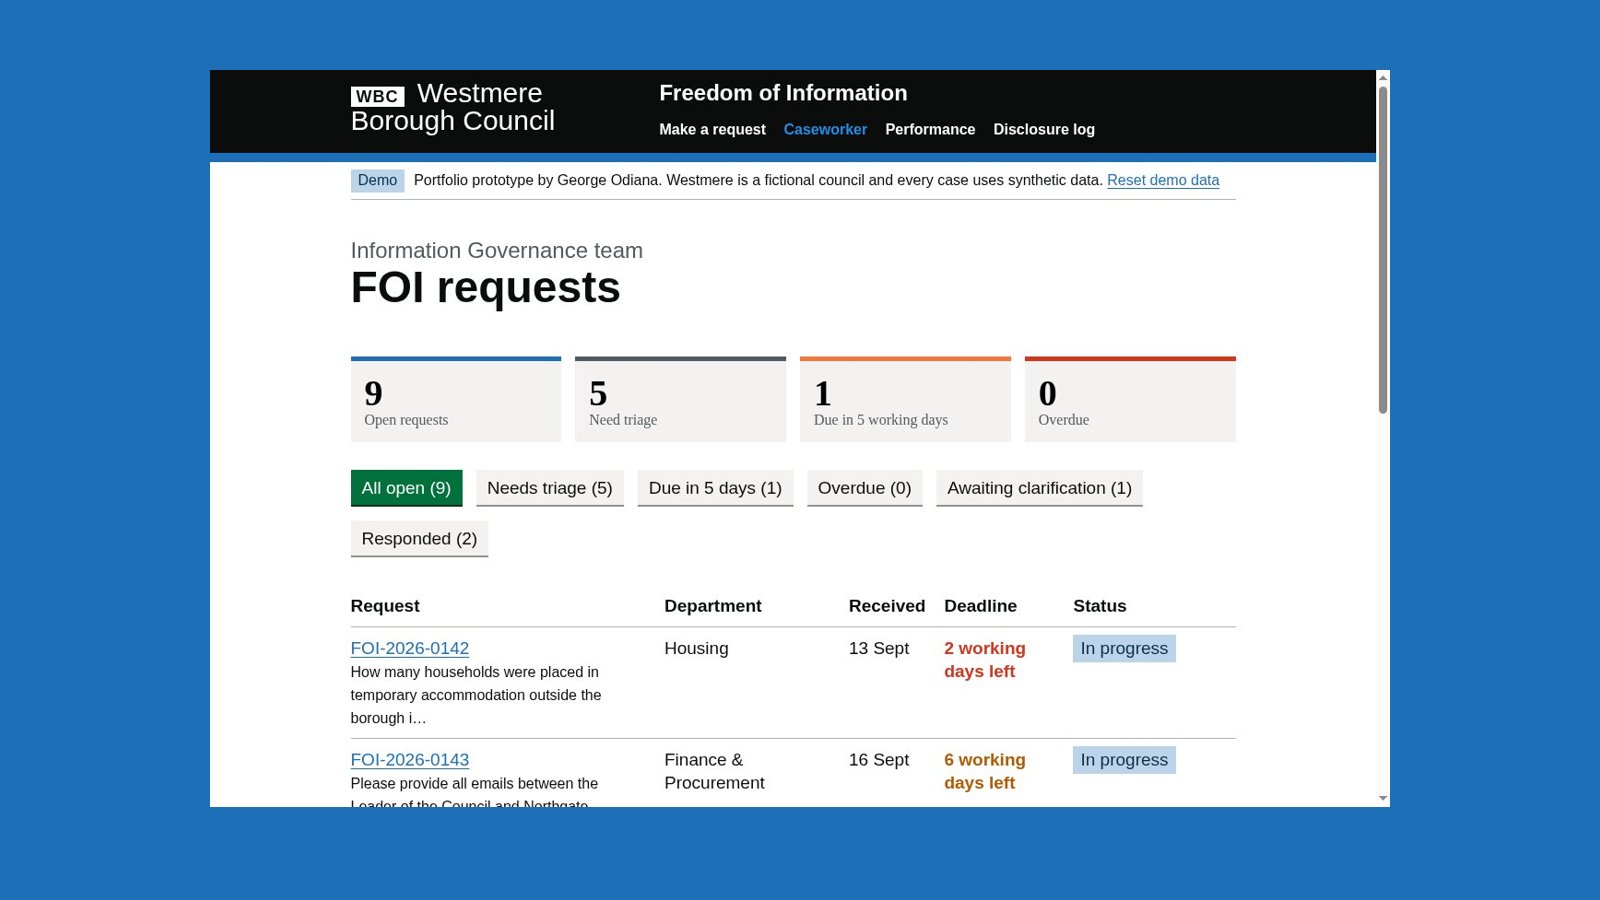Click the 13 Sept received date

point(879,648)
